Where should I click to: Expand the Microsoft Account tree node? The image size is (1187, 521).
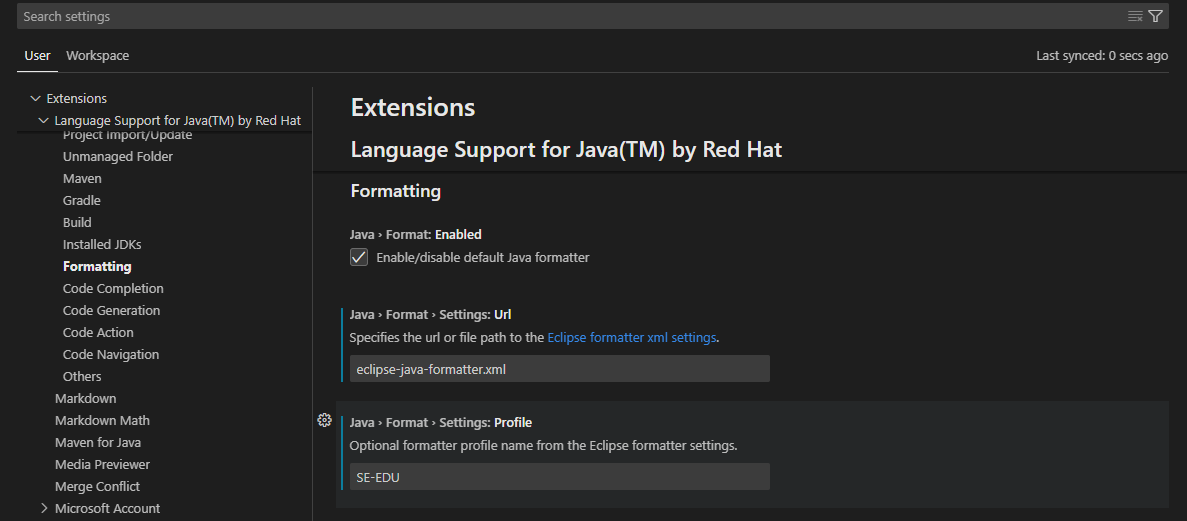43,508
